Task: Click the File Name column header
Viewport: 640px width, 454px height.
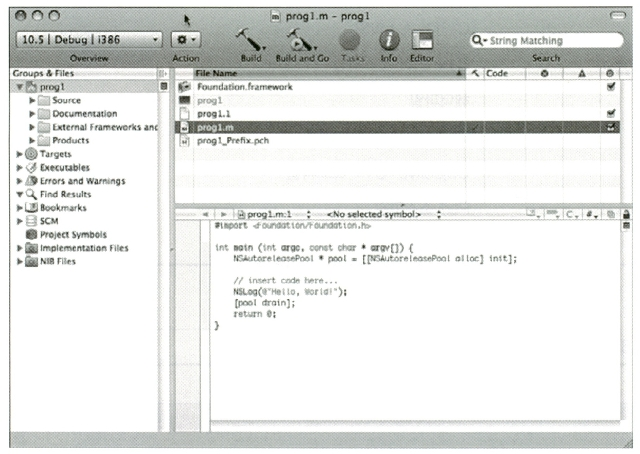Action: pyautogui.click(x=320, y=74)
